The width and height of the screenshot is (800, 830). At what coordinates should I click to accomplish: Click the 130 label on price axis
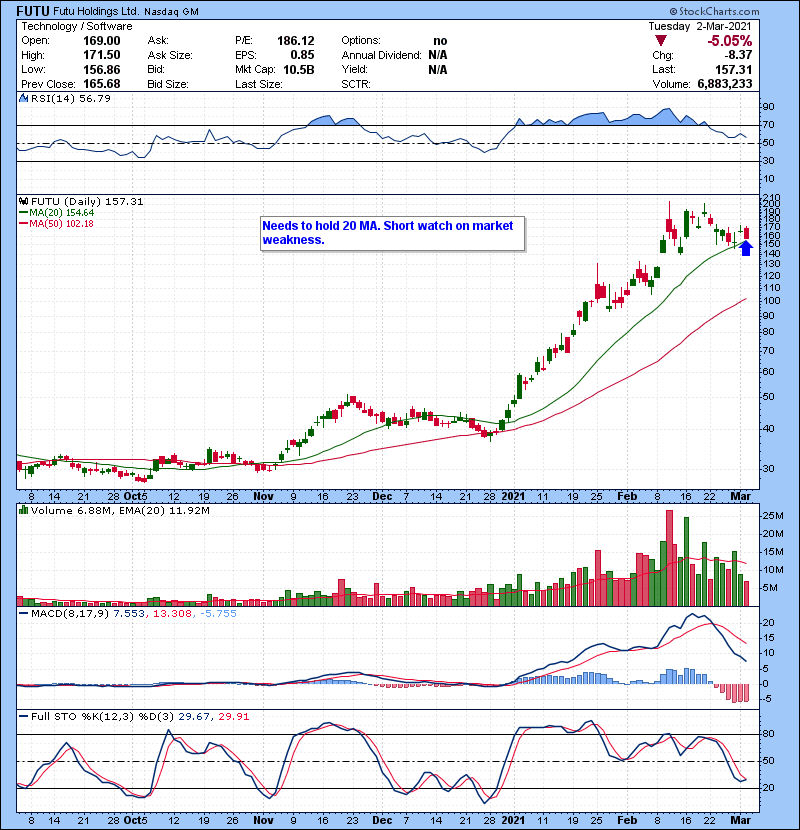pos(770,264)
